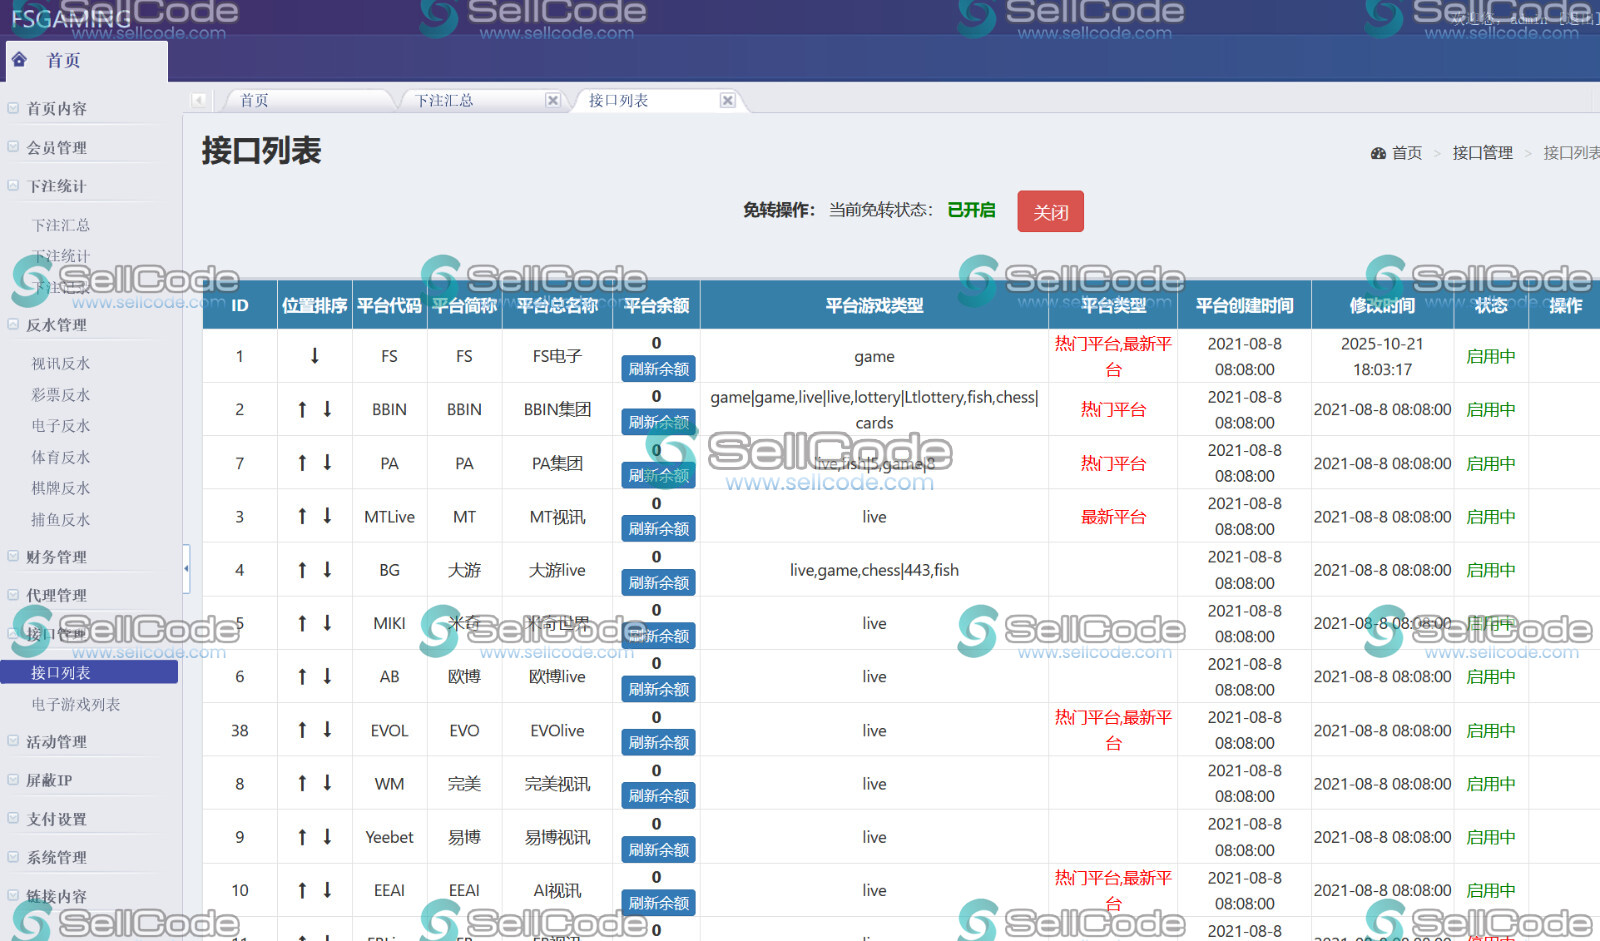1600x941 pixels.
Task: Click the home icon at the sidebar top
Action: click(x=19, y=60)
